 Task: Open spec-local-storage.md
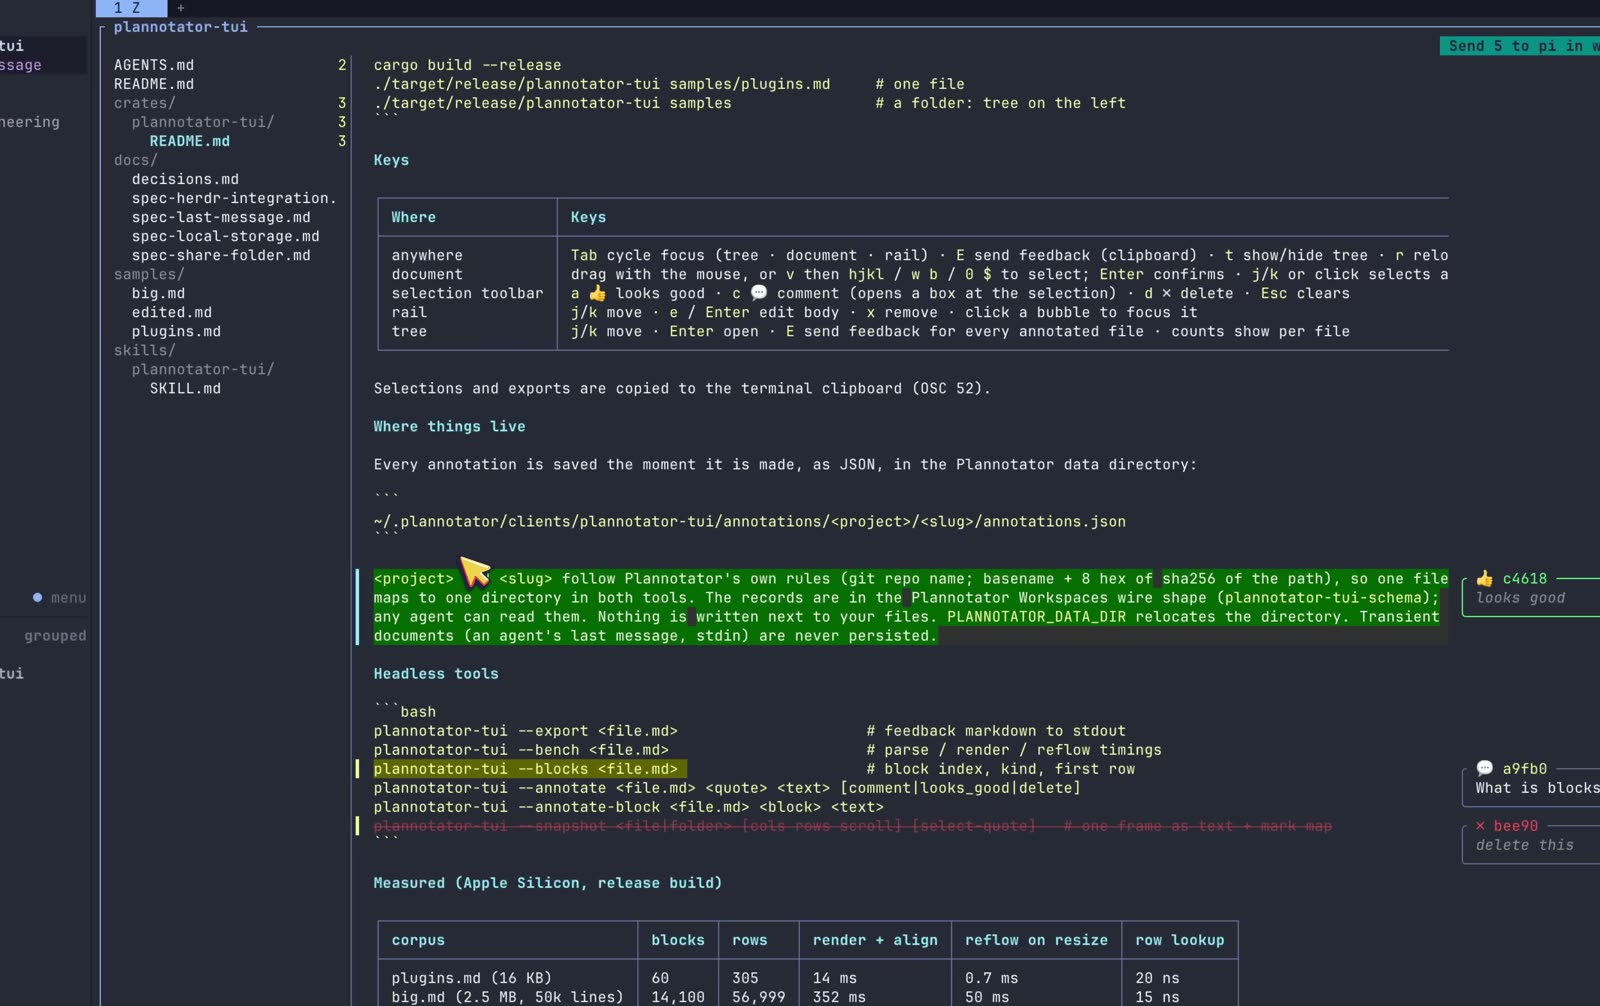(x=226, y=236)
